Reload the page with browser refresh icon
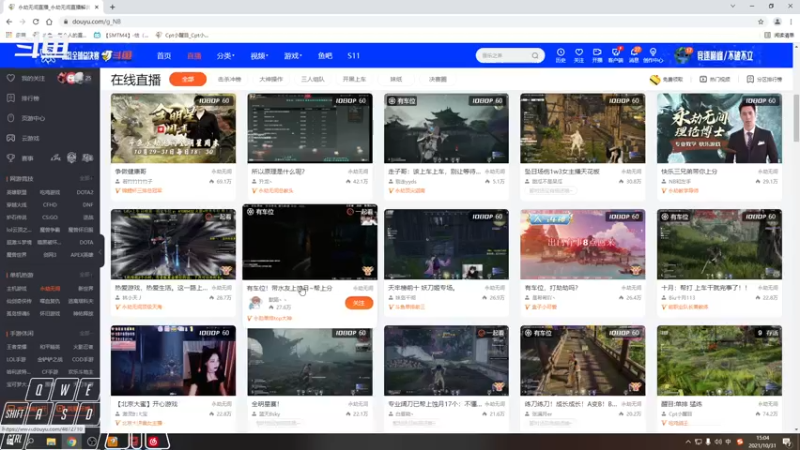The image size is (800, 450). (36, 21)
